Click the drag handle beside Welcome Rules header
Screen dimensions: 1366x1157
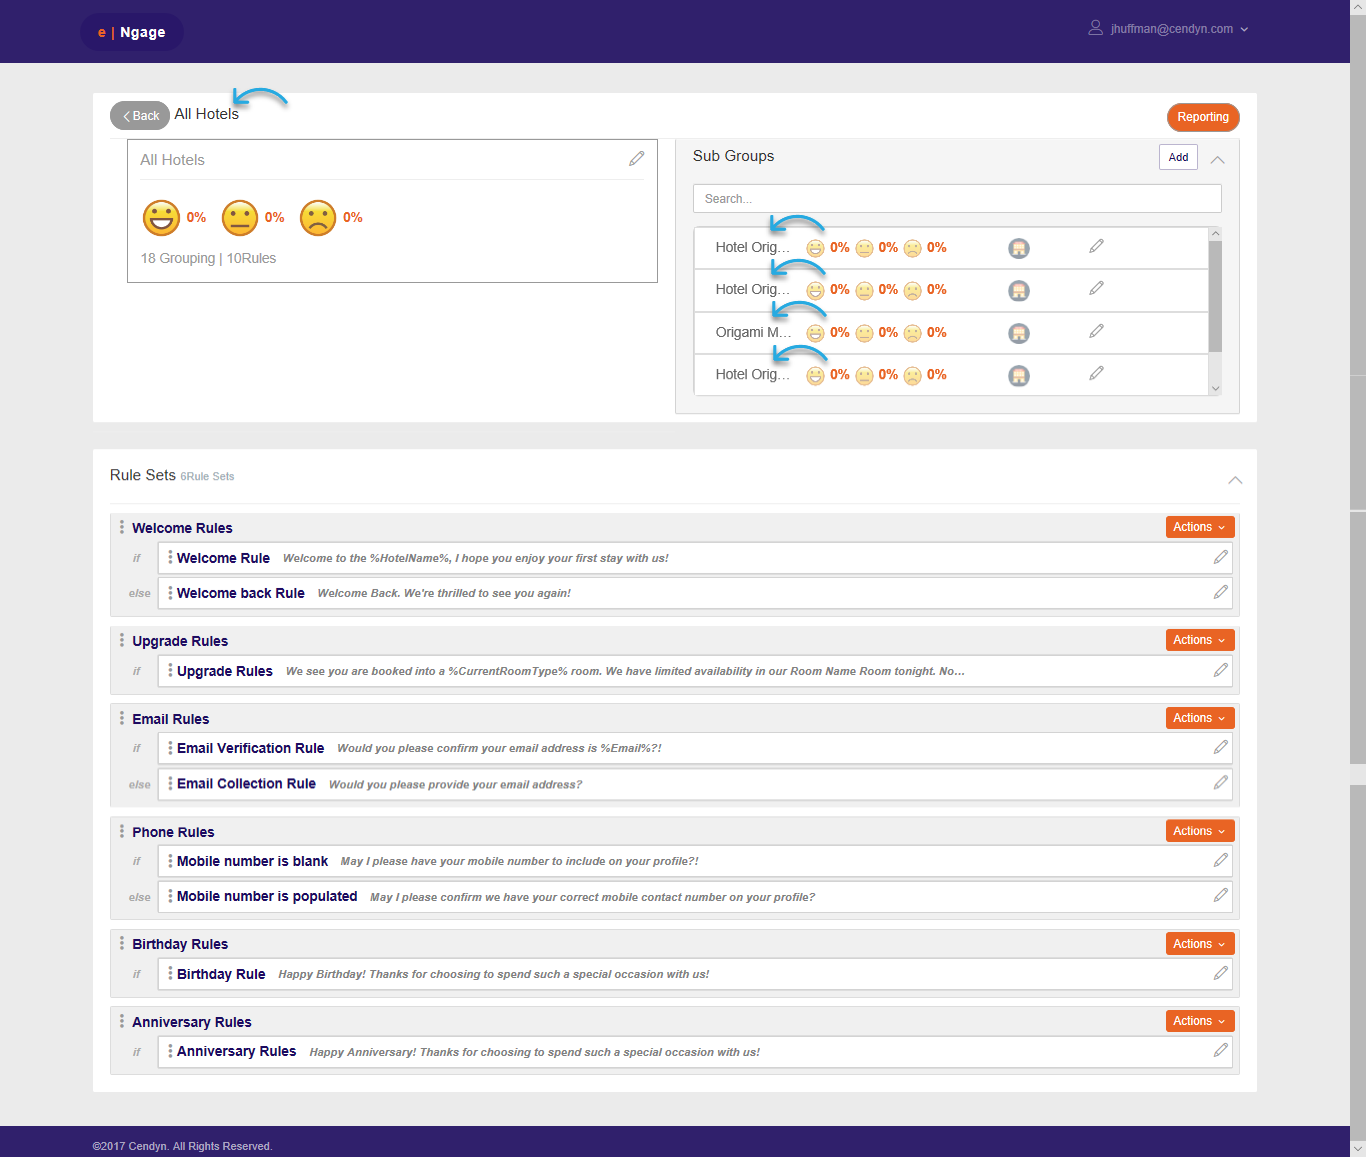[122, 527]
